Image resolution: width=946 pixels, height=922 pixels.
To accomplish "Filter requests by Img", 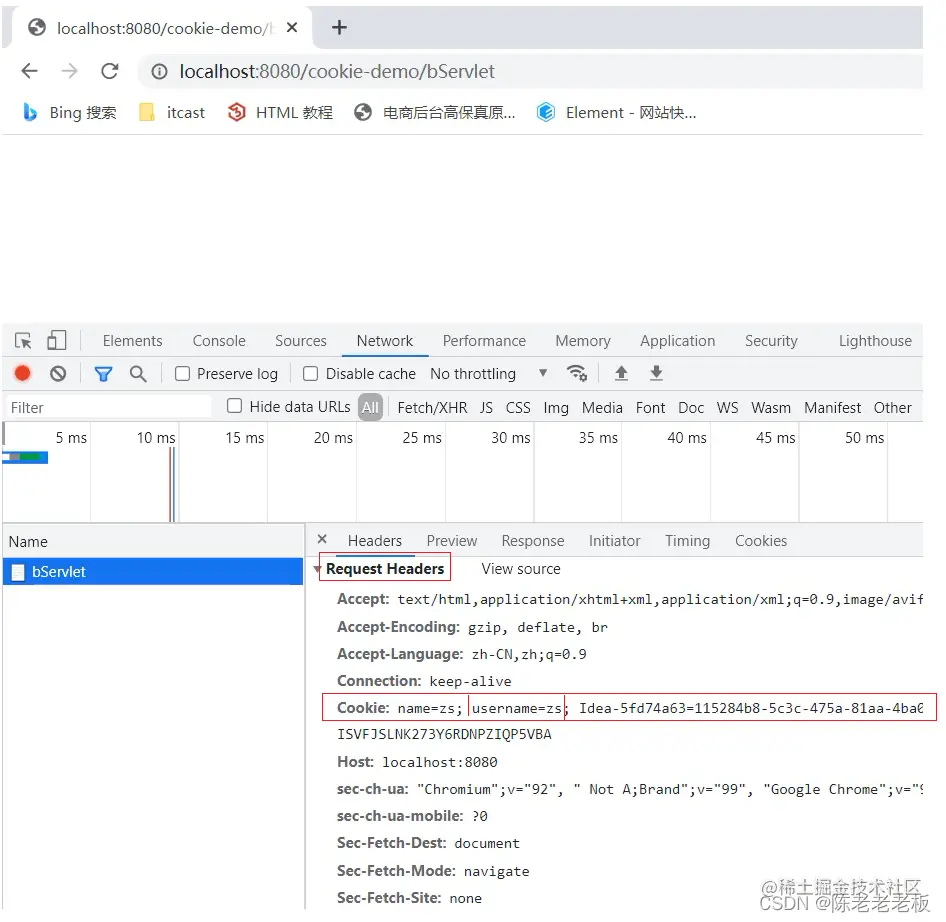I will [556, 408].
